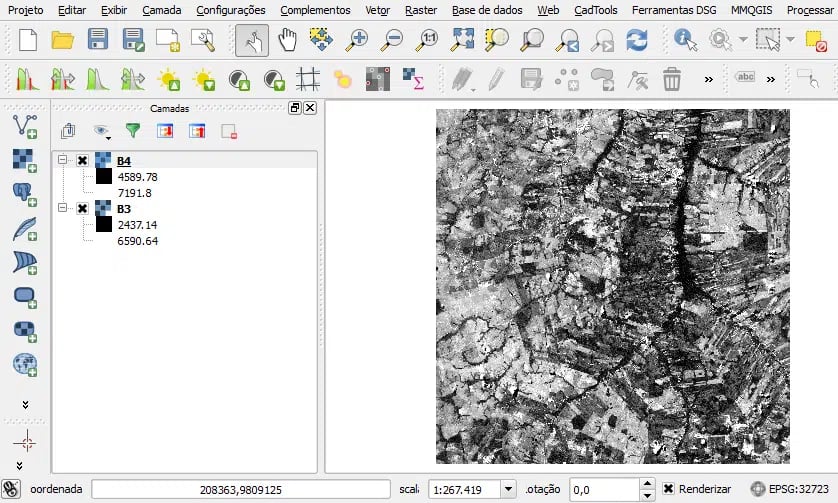This screenshot has width=838, height=503.
Task: Toggle visibility of the B4 layer
Action: click(82, 160)
